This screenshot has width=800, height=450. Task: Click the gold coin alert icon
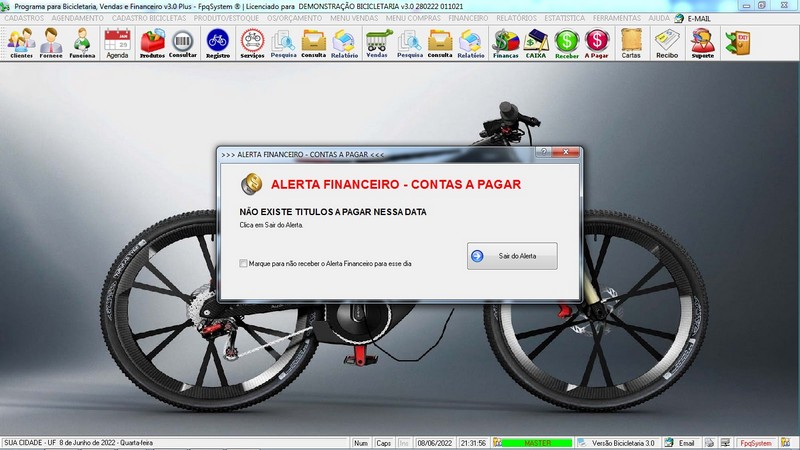pos(252,184)
